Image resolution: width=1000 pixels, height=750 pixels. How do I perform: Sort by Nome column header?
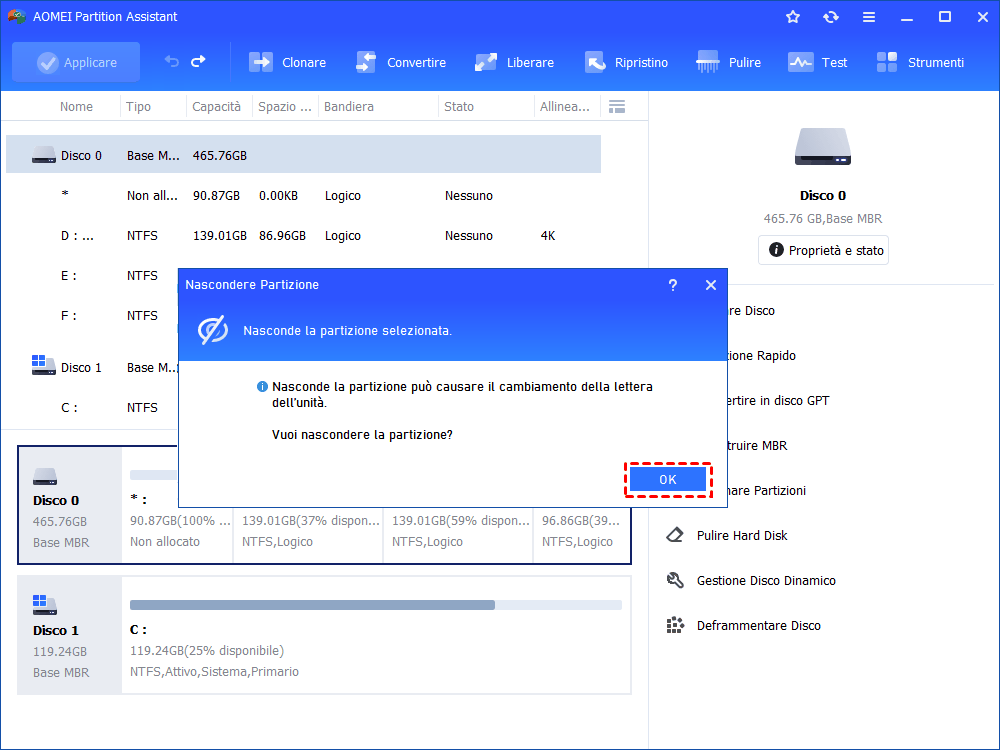point(76,107)
